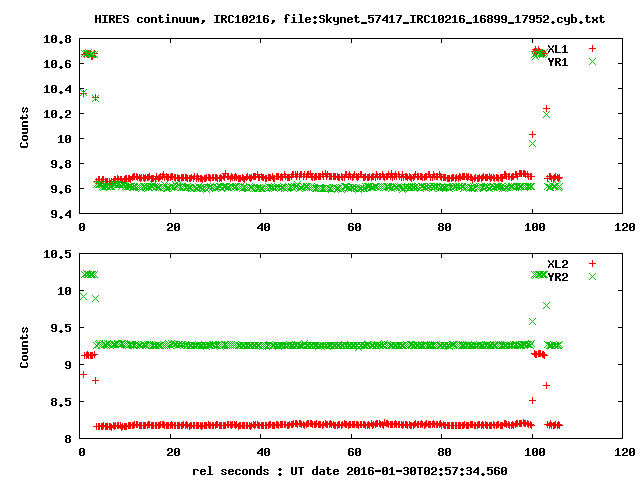Click the 10.5 tick label on lower y-axis
640x480 pixels.
click(57, 254)
